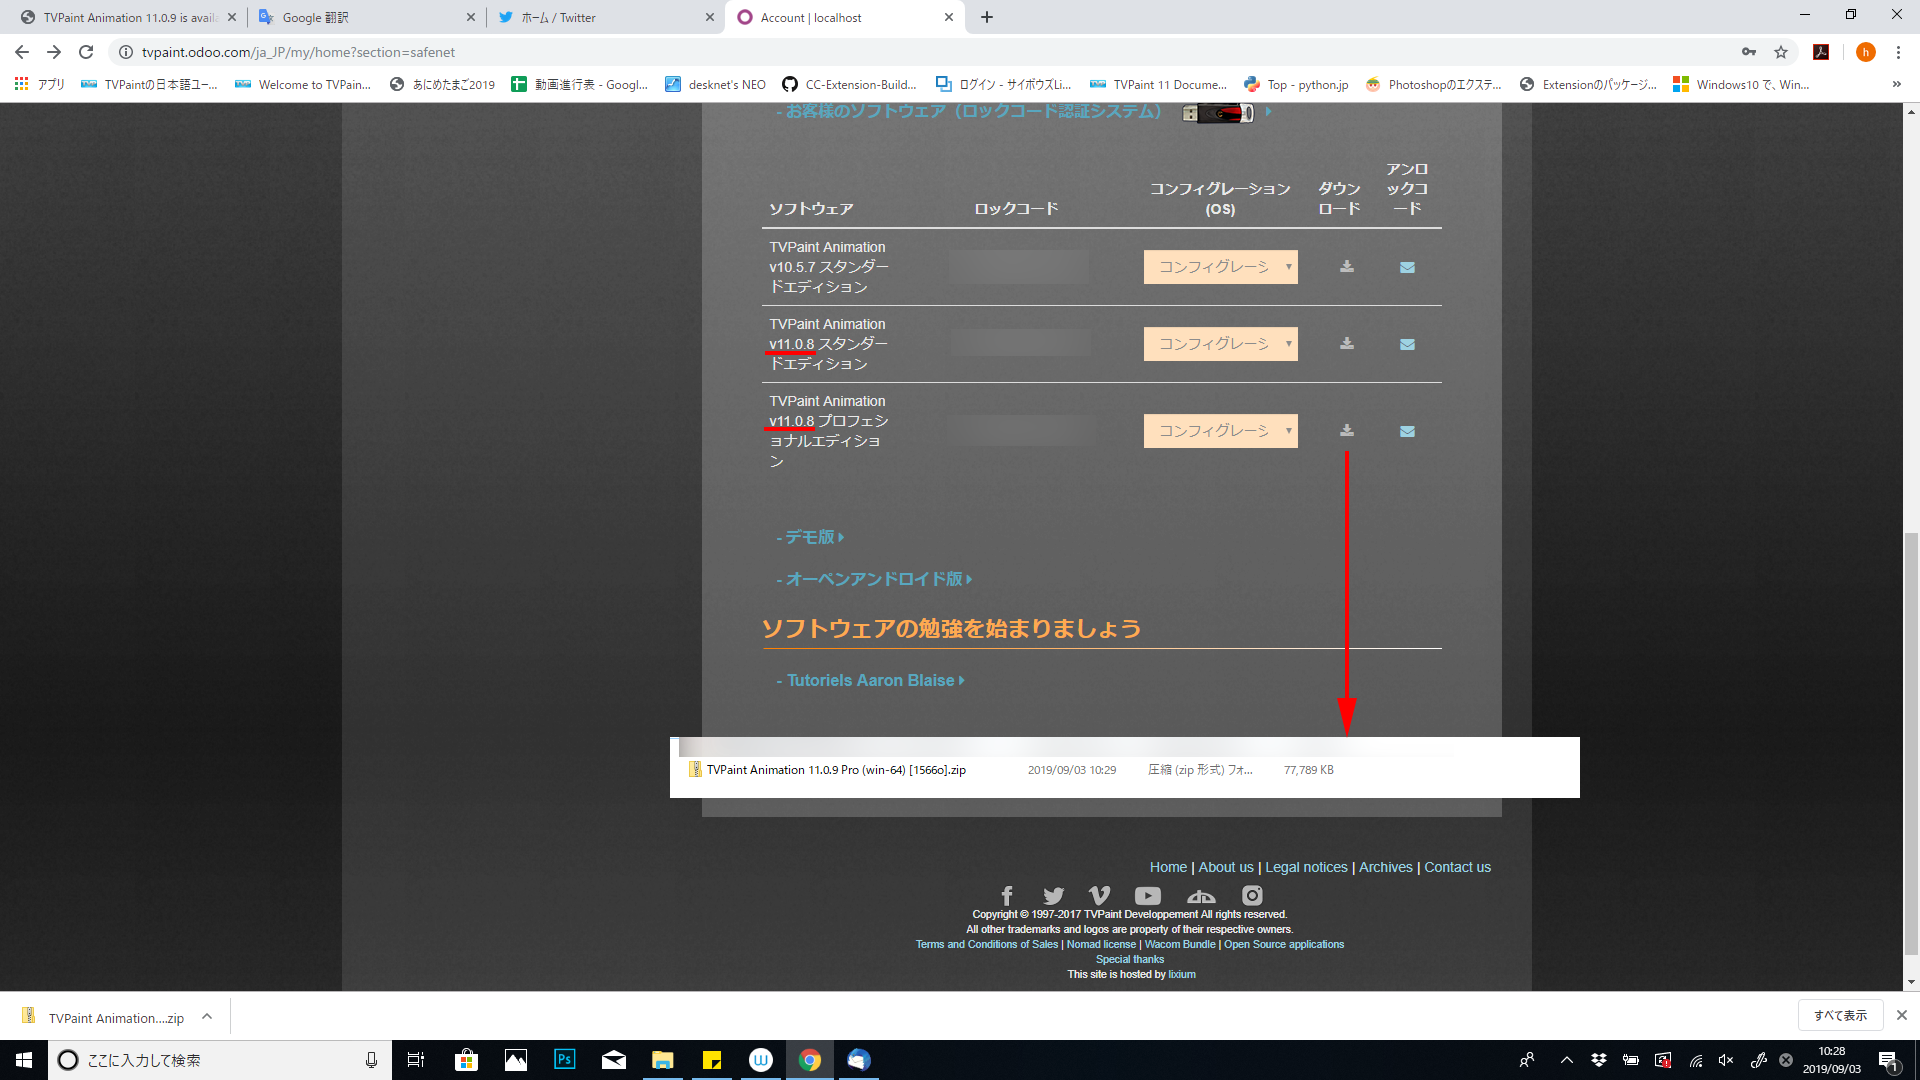
Task: Click すべて表示 downloads button
Action: [x=1841, y=1015]
